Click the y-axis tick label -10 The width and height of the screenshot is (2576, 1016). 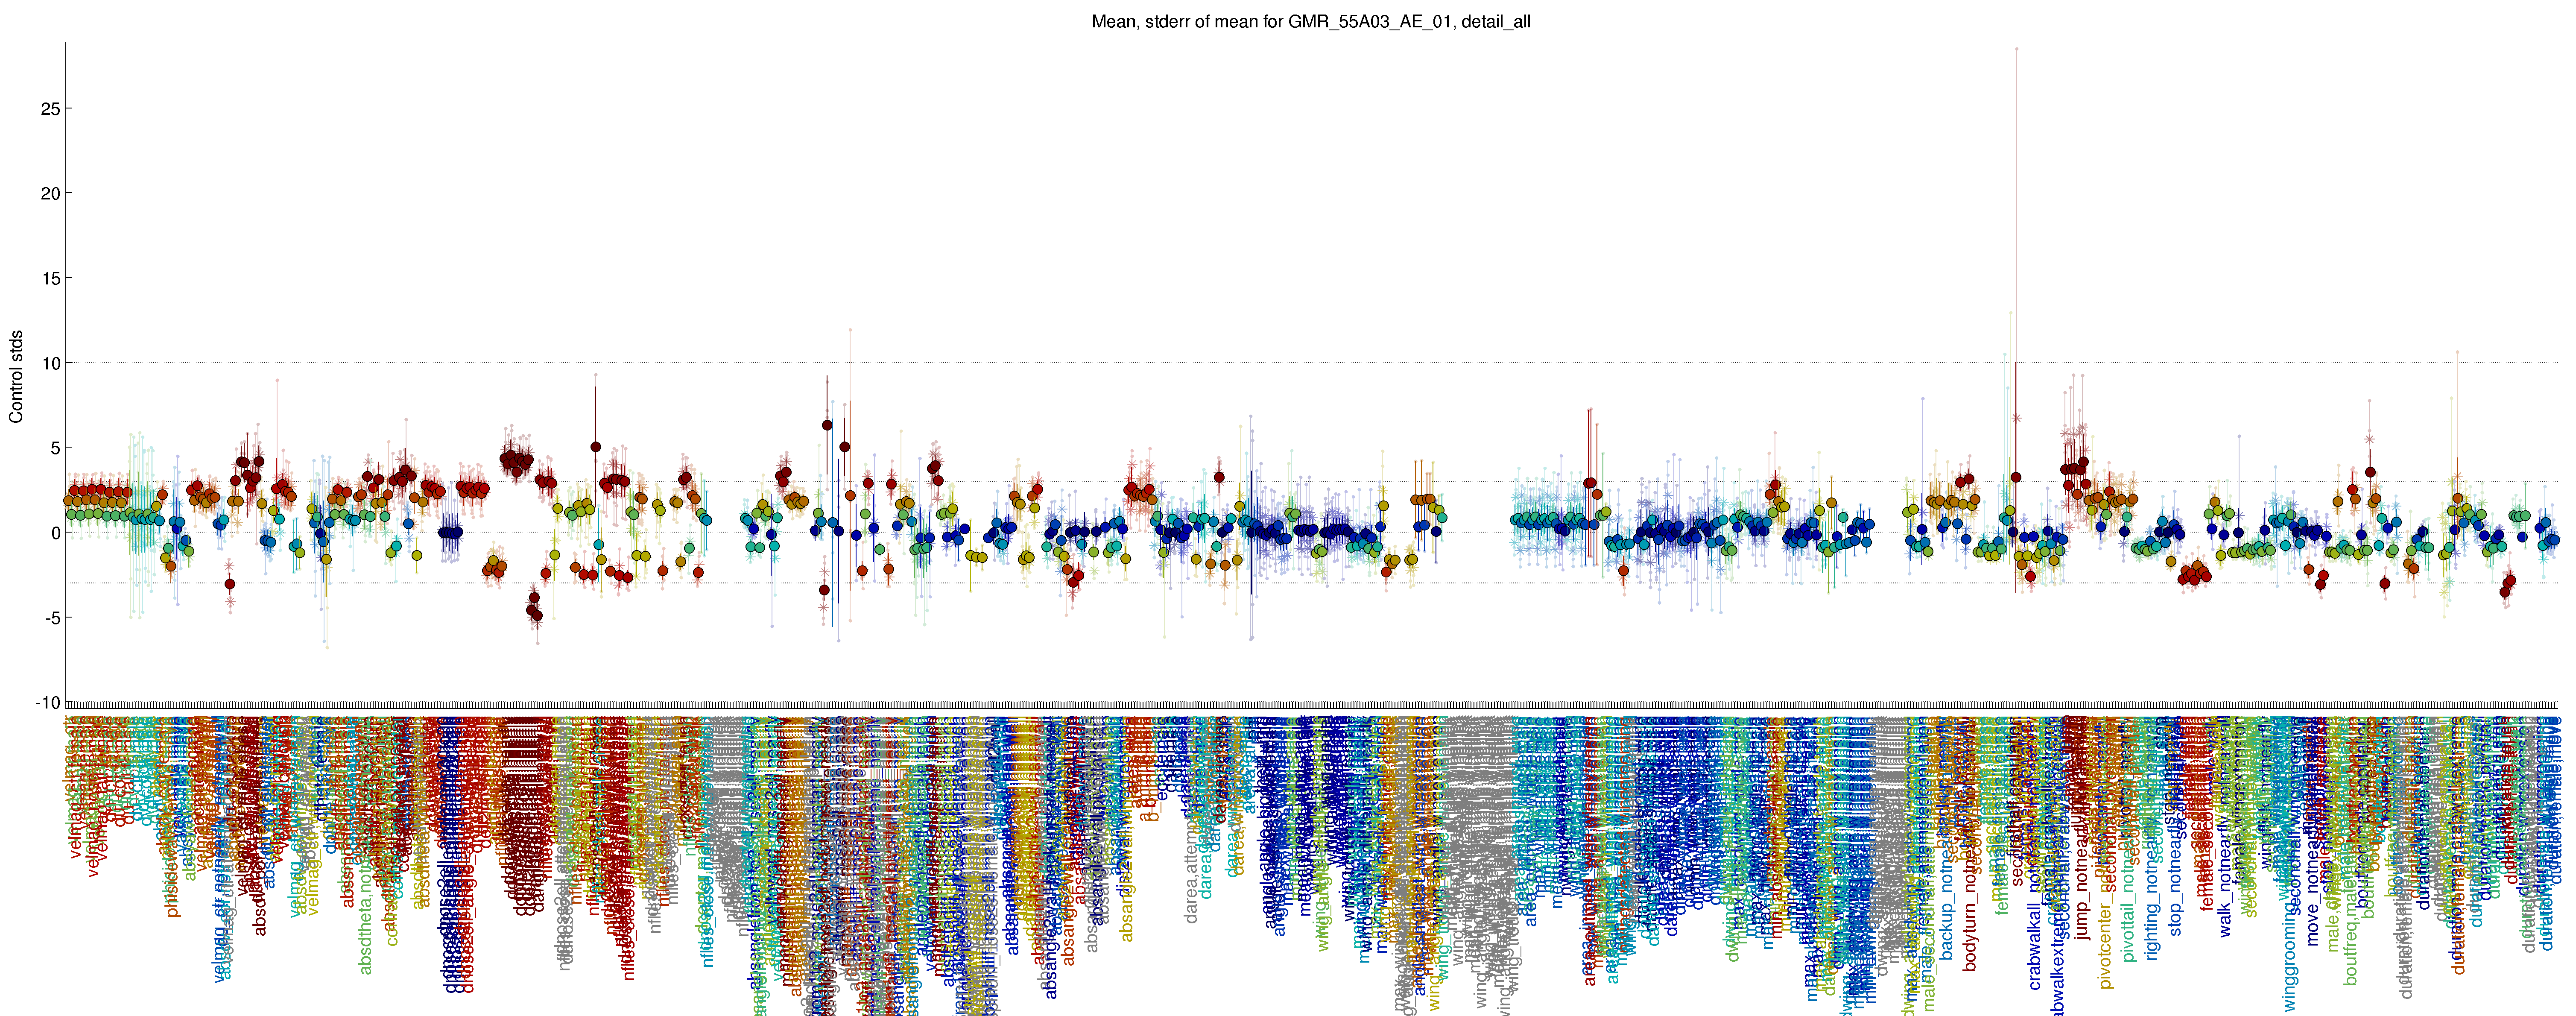coord(47,702)
